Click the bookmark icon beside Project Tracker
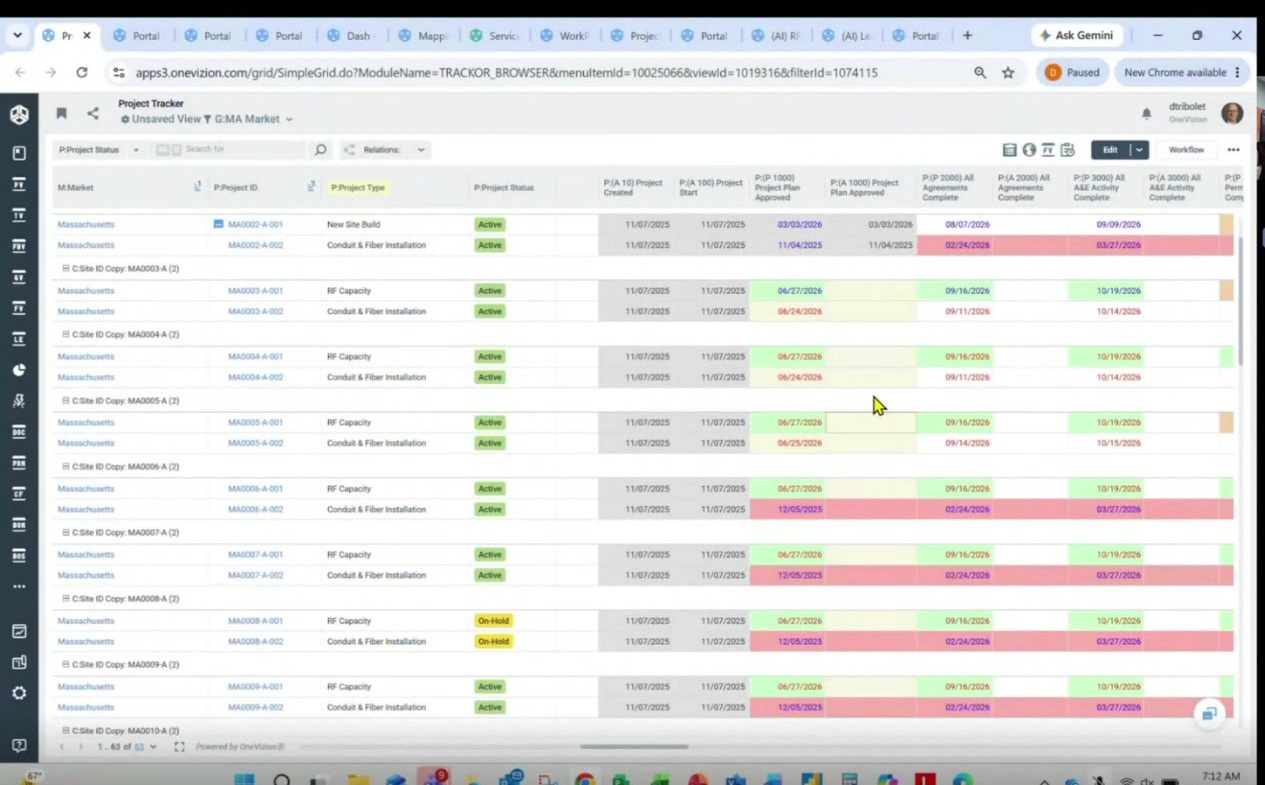1265x785 pixels. pos(61,113)
